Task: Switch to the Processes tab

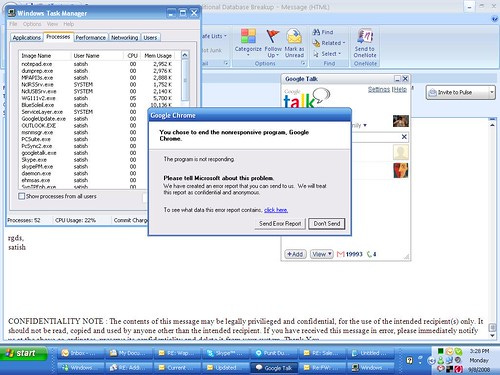Action: pos(58,37)
